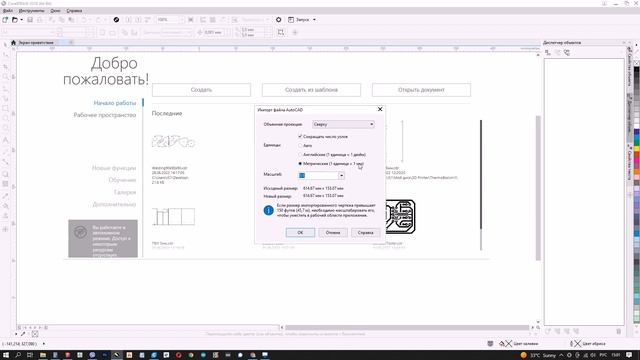Click the Справка (Help) button in the import dialog
The image size is (640, 360).
[365, 232]
